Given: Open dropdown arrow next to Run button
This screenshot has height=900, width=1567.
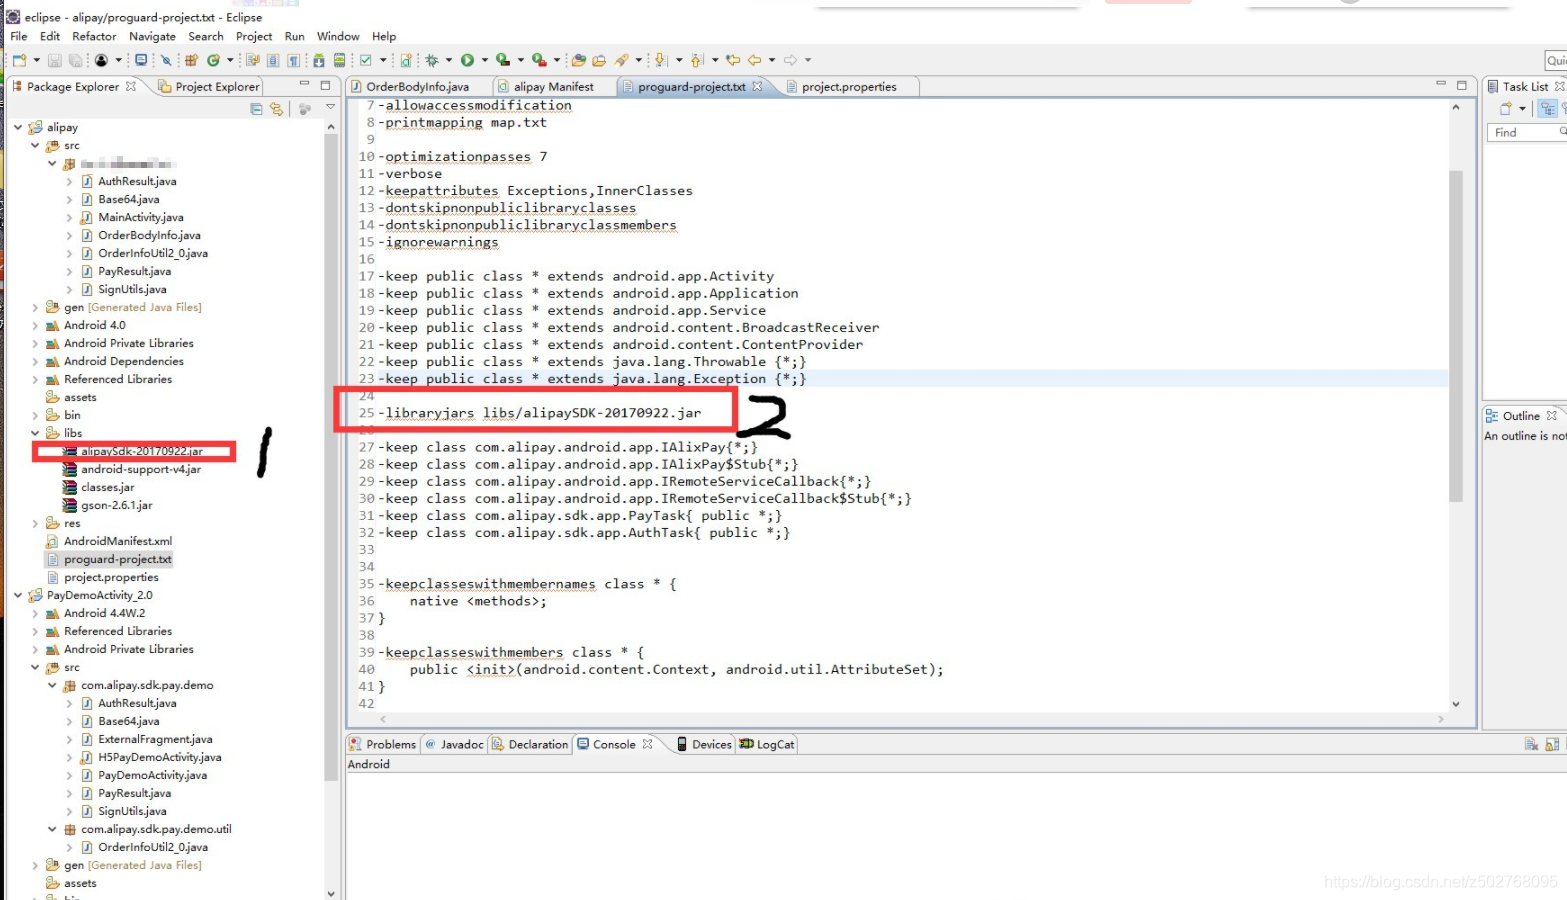Looking at the screenshot, I should coord(485,60).
